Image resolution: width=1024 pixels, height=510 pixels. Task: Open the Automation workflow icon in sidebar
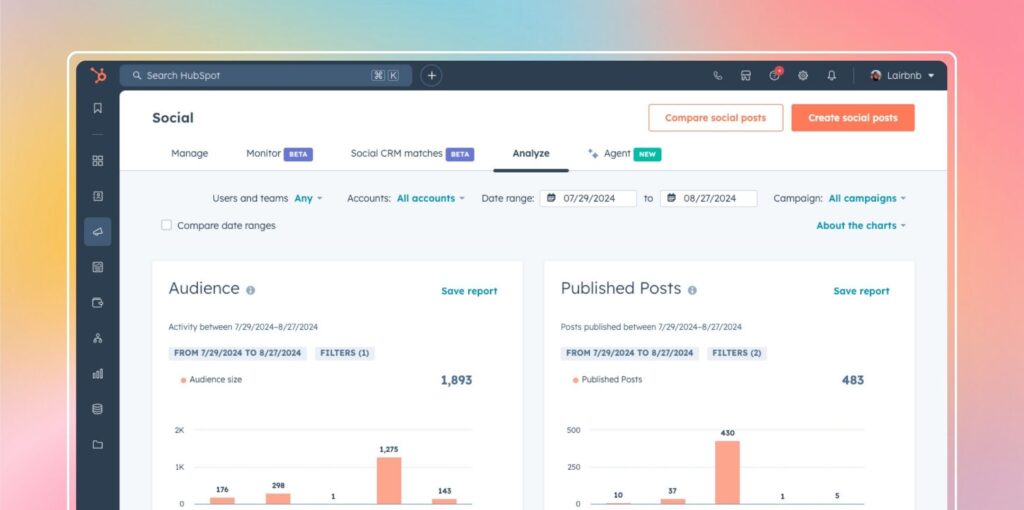point(97,338)
